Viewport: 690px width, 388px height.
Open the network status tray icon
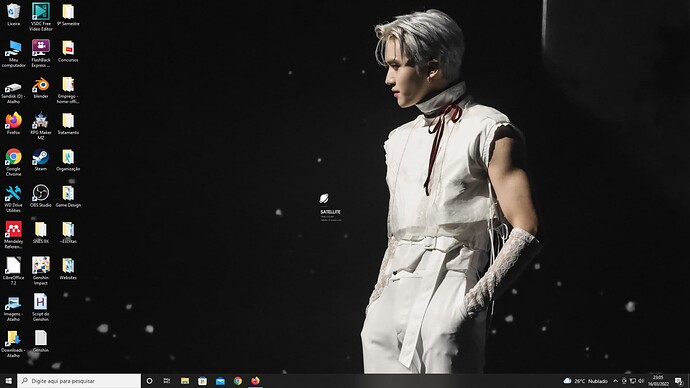633,381
